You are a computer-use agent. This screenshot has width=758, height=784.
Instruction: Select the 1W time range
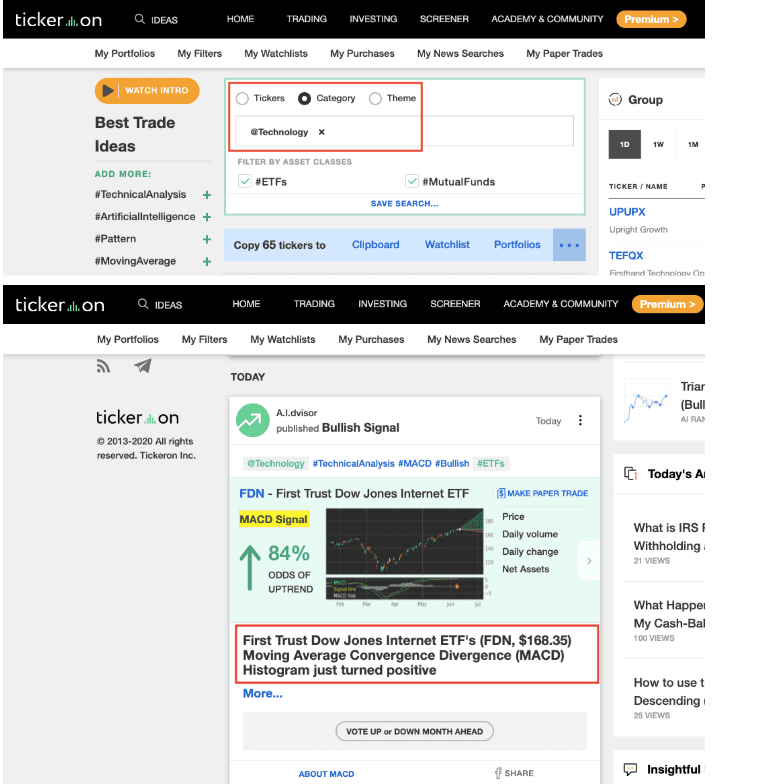(658, 144)
